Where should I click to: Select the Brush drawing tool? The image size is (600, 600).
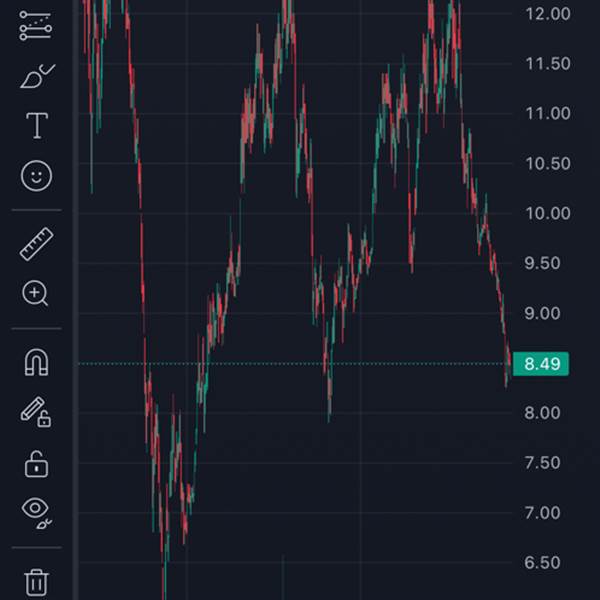point(37,76)
